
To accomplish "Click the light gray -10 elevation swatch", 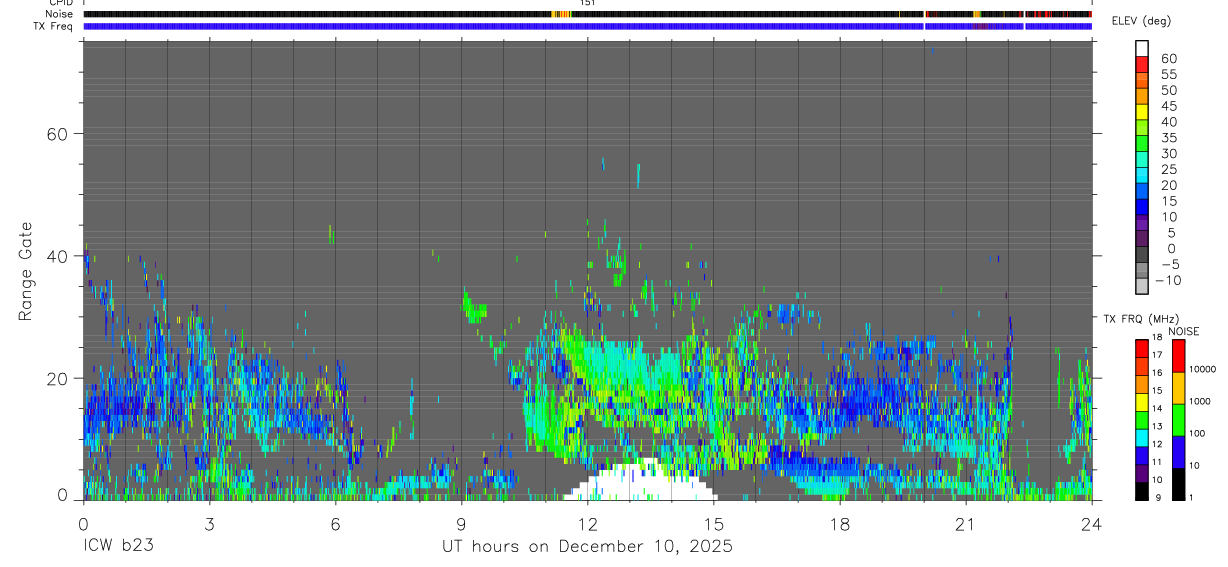I will [x=1142, y=286].
